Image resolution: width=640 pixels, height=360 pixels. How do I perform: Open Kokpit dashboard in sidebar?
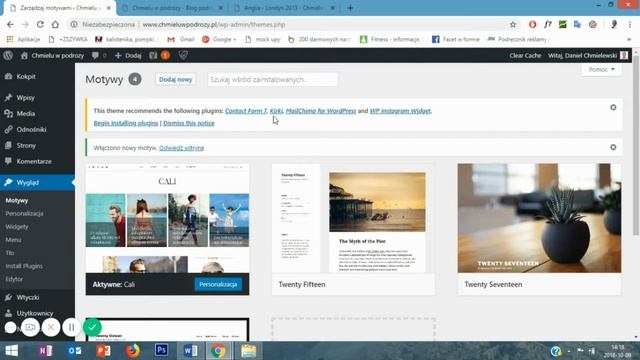[26, 76]
